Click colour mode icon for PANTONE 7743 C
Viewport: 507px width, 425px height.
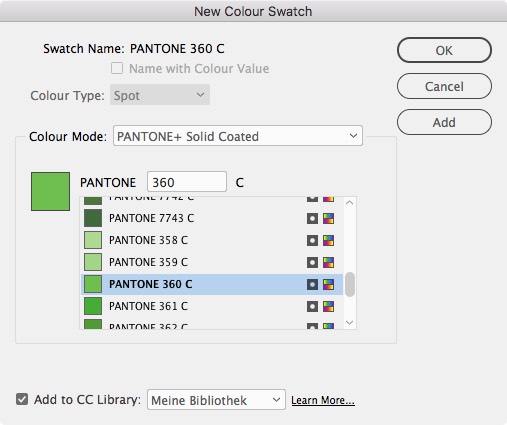(x=328, y=219)
